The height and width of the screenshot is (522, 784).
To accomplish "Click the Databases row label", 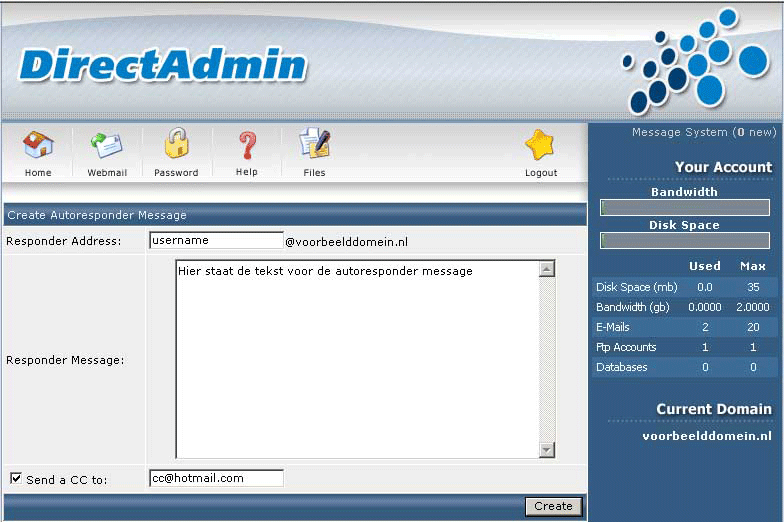I will click(x=622, y=367).
